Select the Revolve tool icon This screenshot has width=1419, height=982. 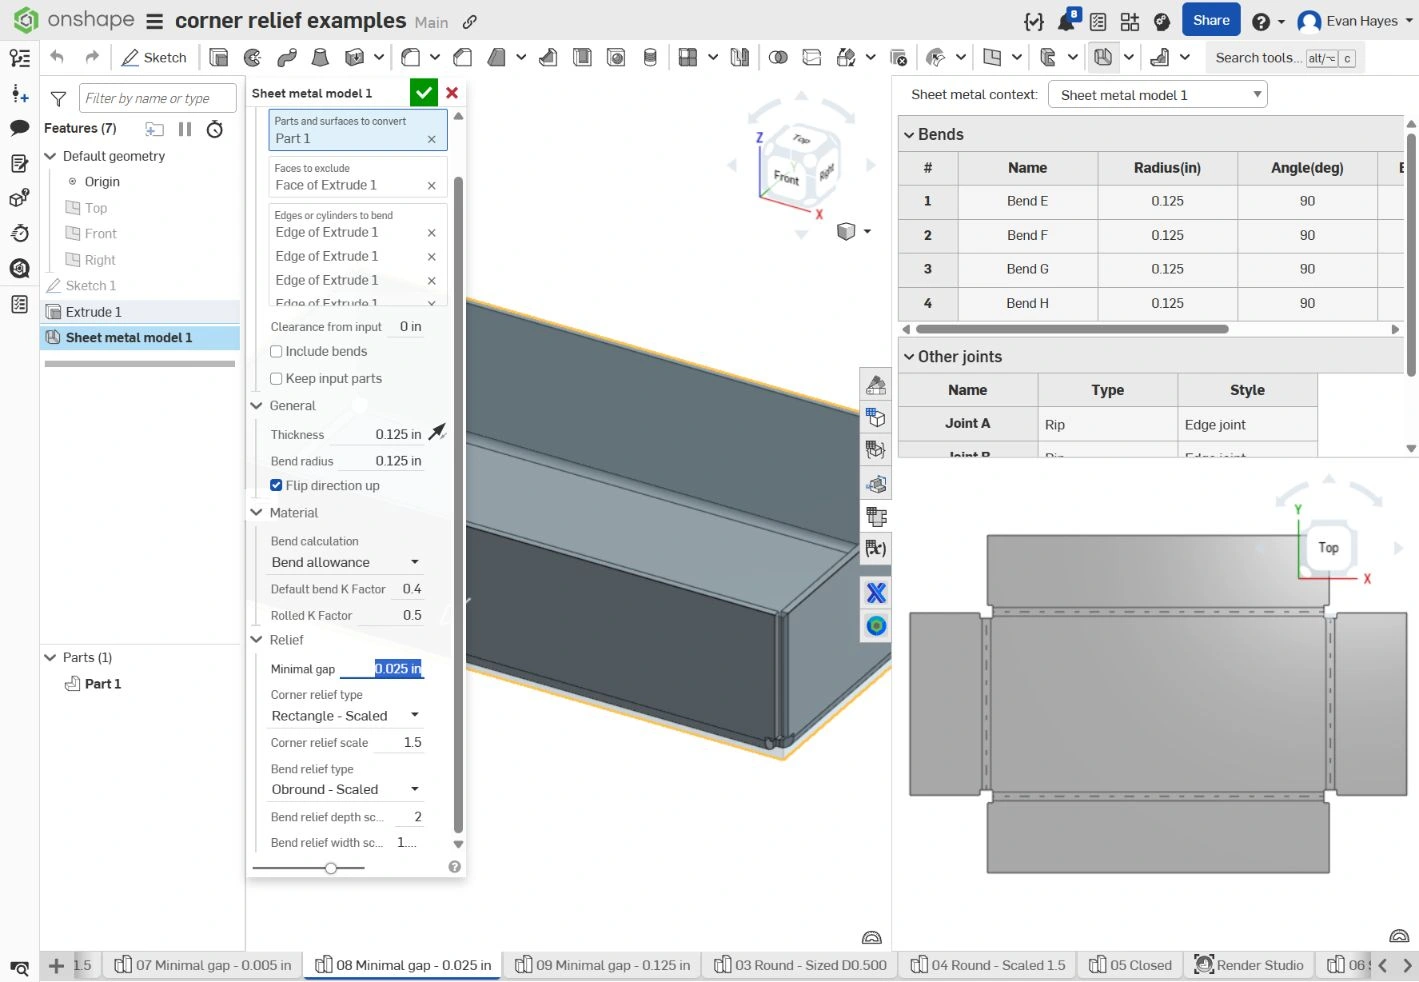[x=253, y=57]
